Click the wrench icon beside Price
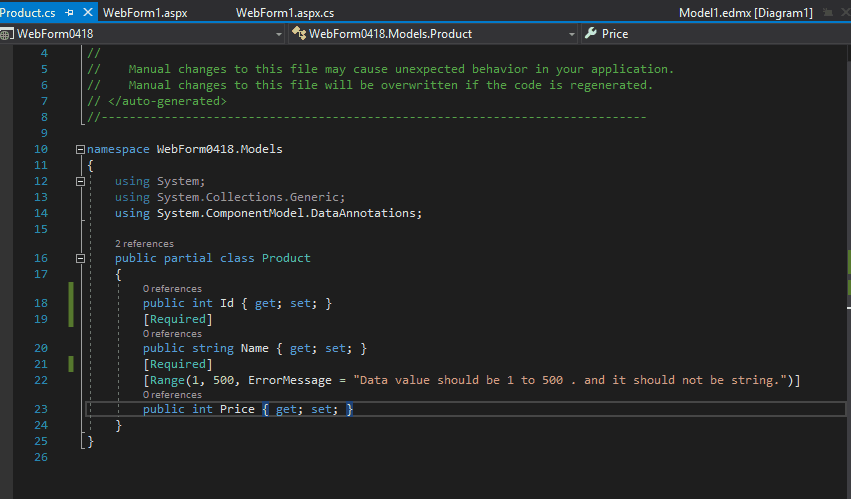Image resolution: width=851 pixels, height=499 pixels. pos(591,34)
